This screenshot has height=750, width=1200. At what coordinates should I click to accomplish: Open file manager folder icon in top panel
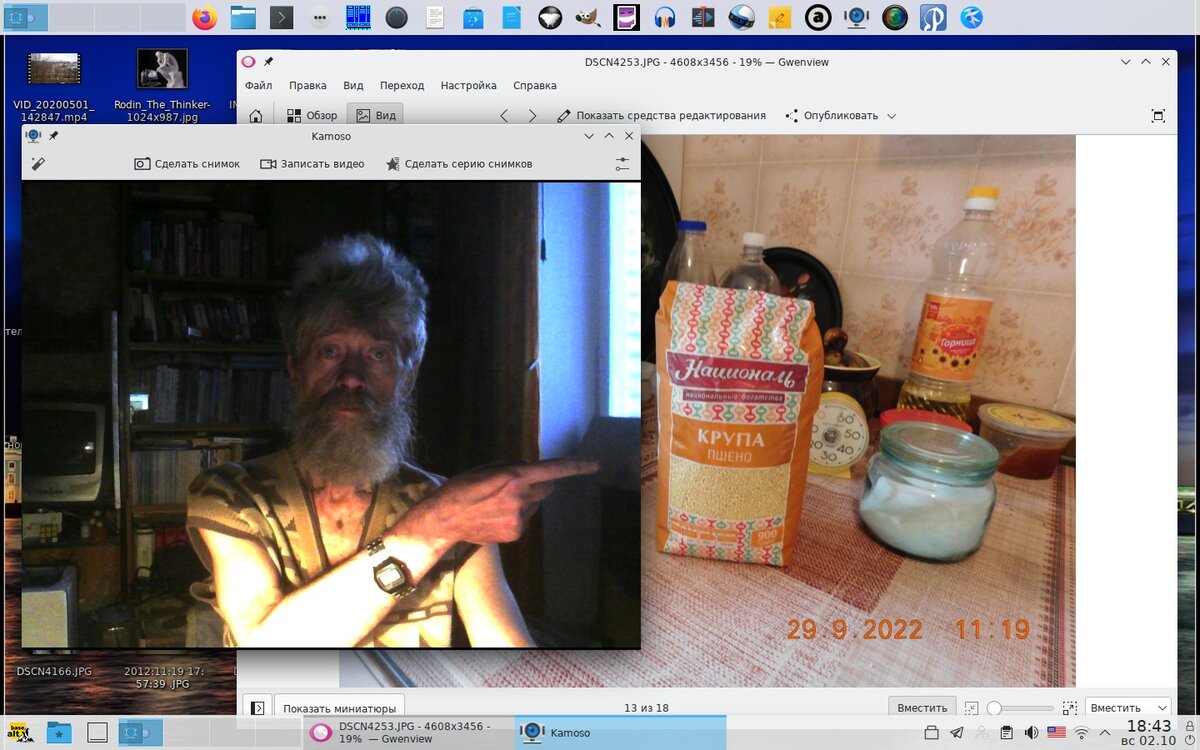coord(243,17)
